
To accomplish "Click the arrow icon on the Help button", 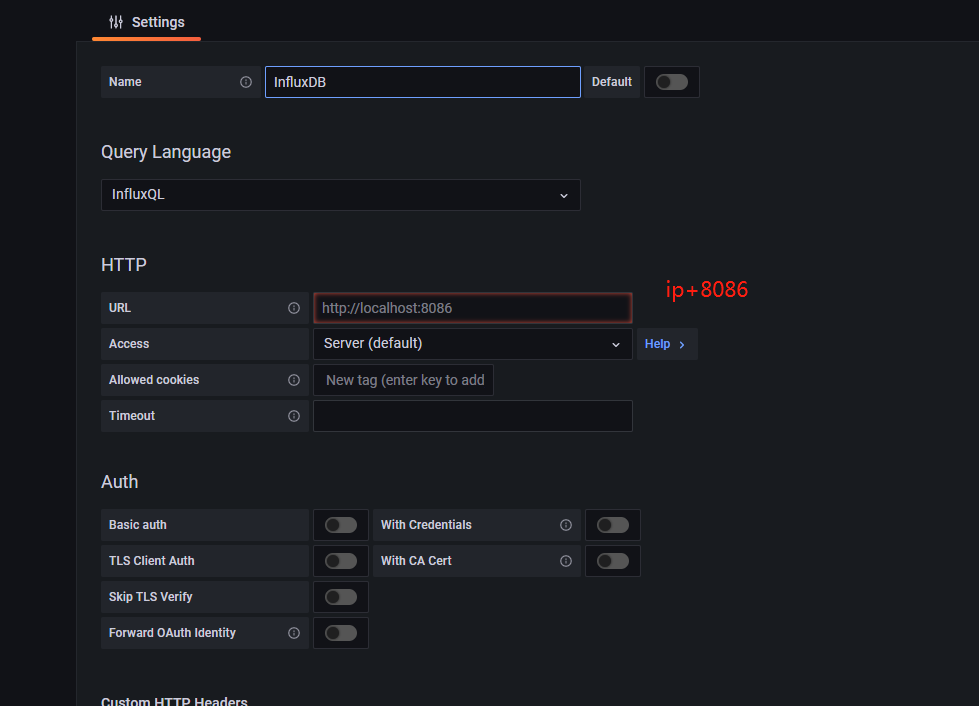I will tap(682, 345).
